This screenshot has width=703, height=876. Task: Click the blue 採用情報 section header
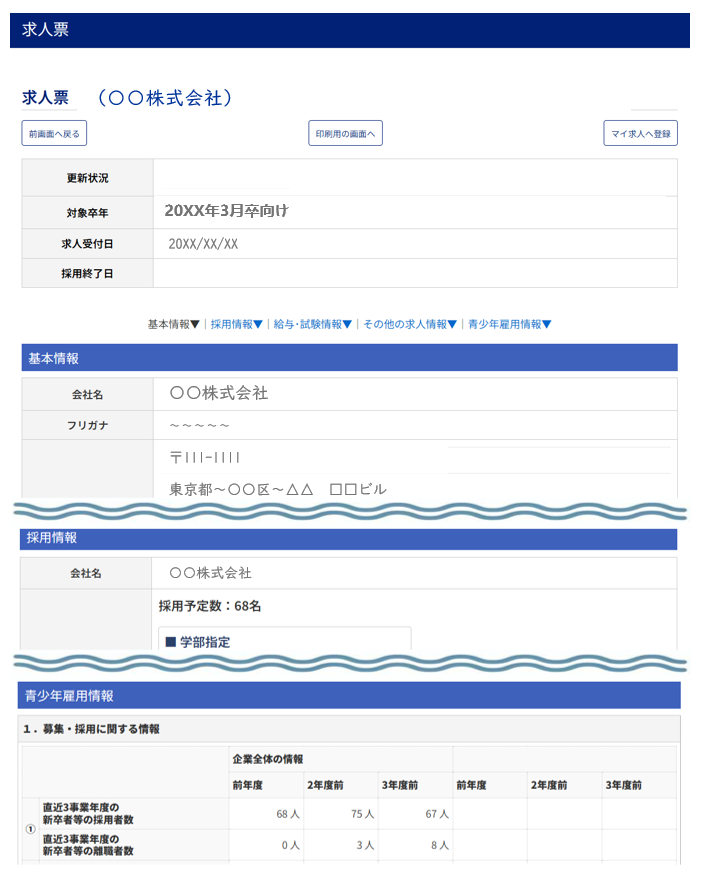(x=349, y=538)
